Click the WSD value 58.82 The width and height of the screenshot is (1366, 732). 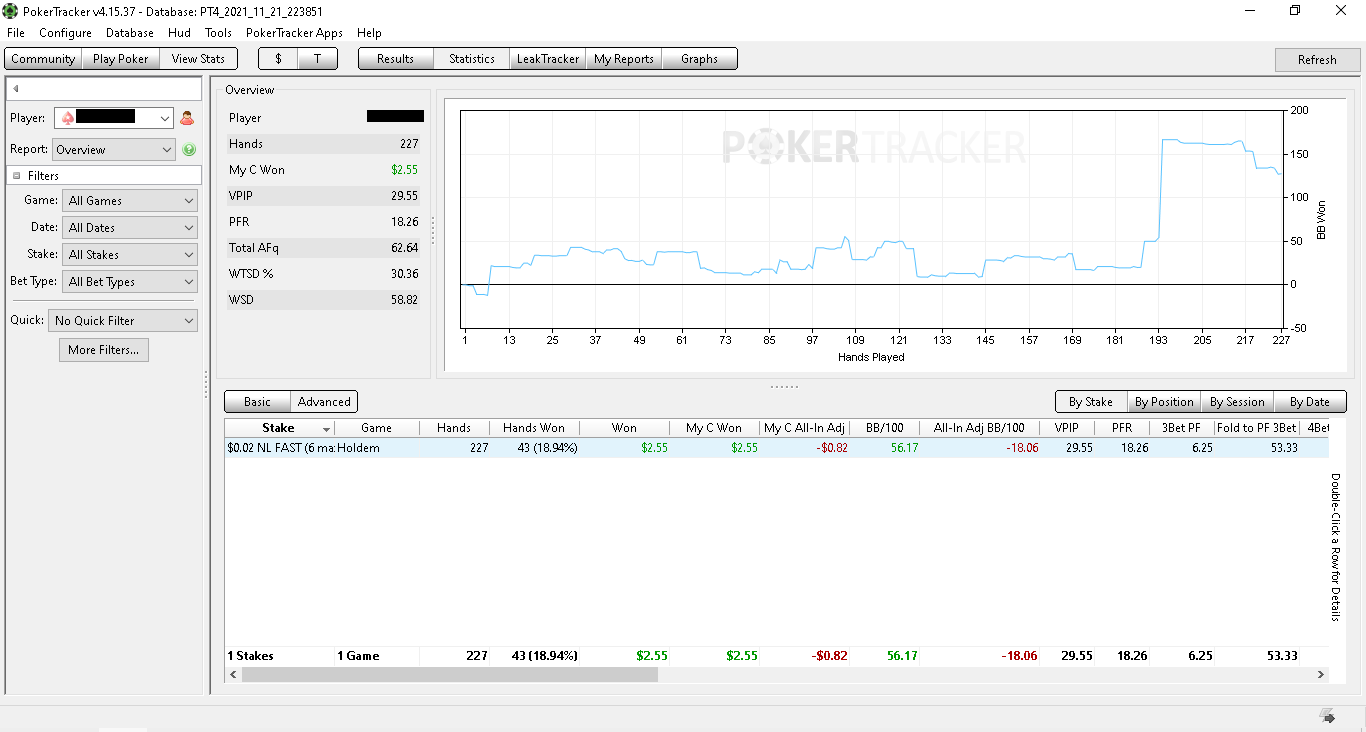tap(404, 300)
